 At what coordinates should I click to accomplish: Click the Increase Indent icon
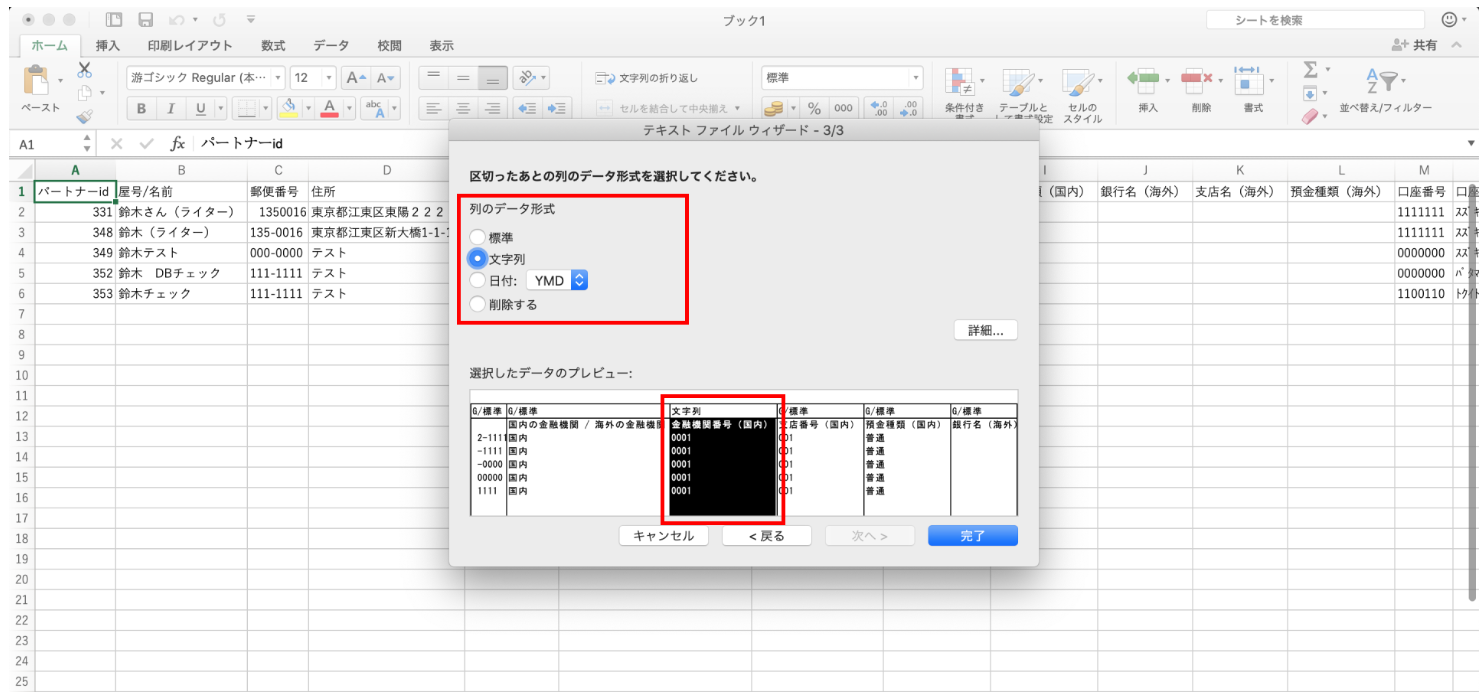tap(558, 109)
